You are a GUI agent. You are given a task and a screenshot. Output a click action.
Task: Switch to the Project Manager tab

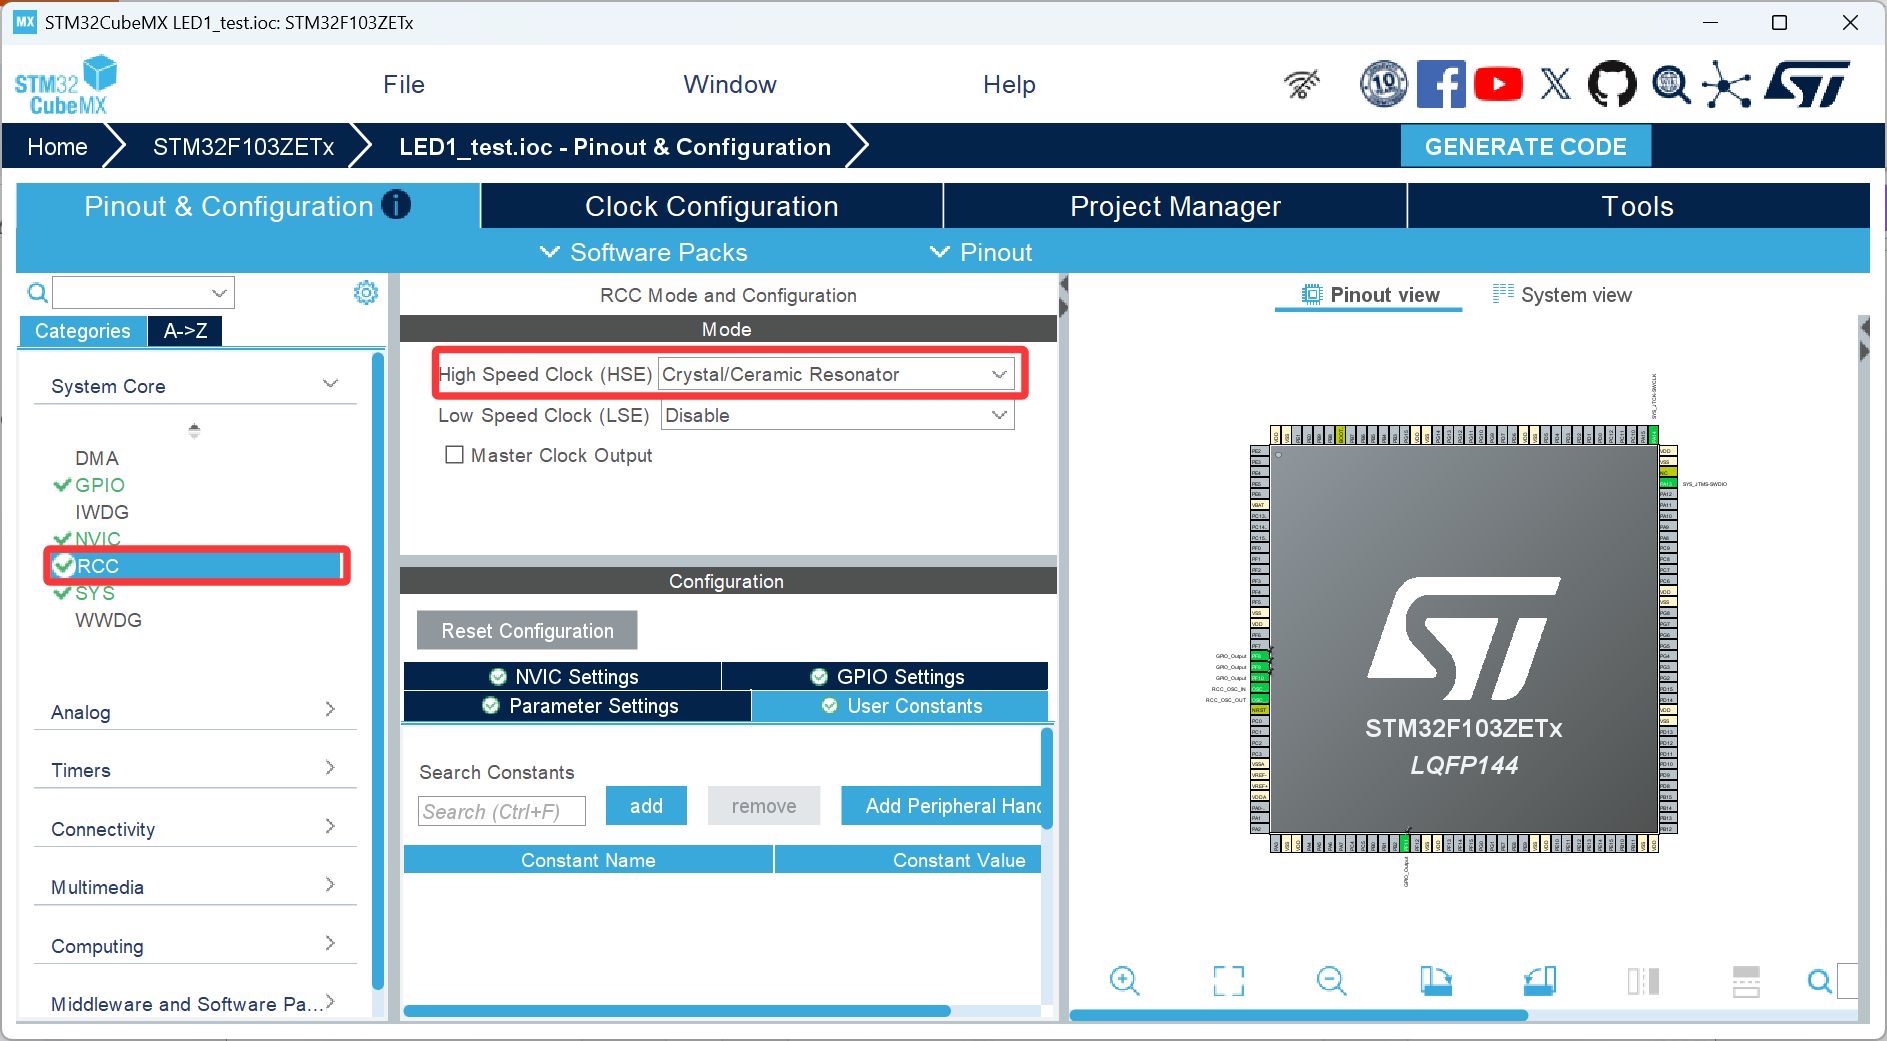click(x=1175, y=206)
